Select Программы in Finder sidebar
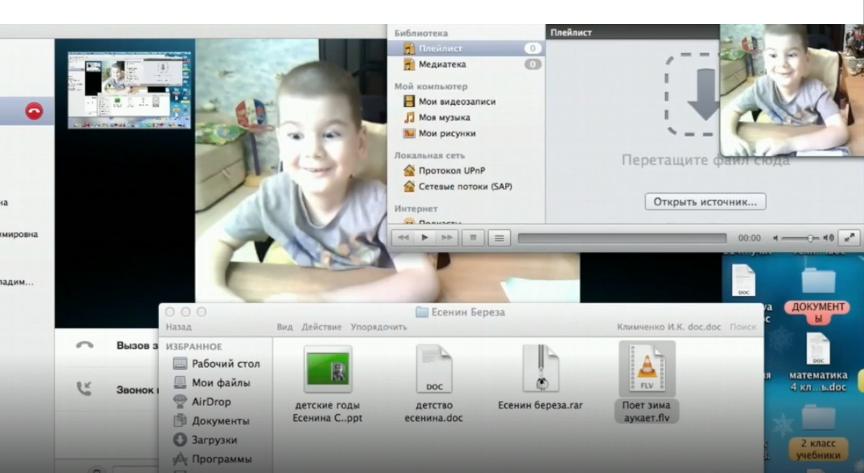864x473 pixels. click(x=212, y=459)
